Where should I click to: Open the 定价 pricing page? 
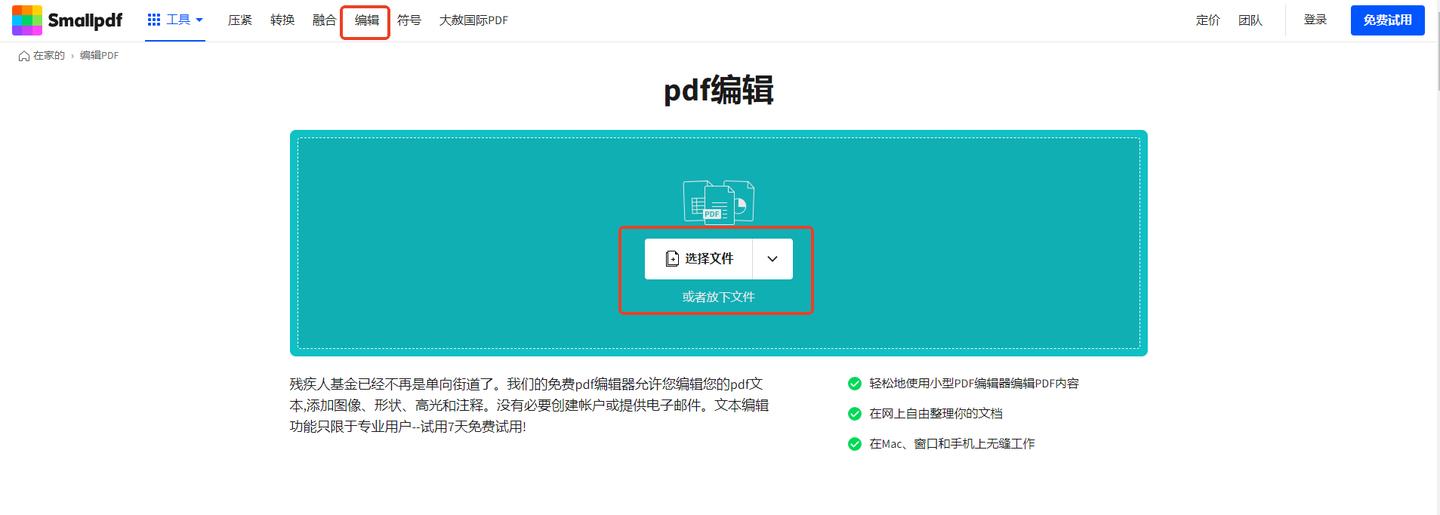click(x=1207, y=20)
